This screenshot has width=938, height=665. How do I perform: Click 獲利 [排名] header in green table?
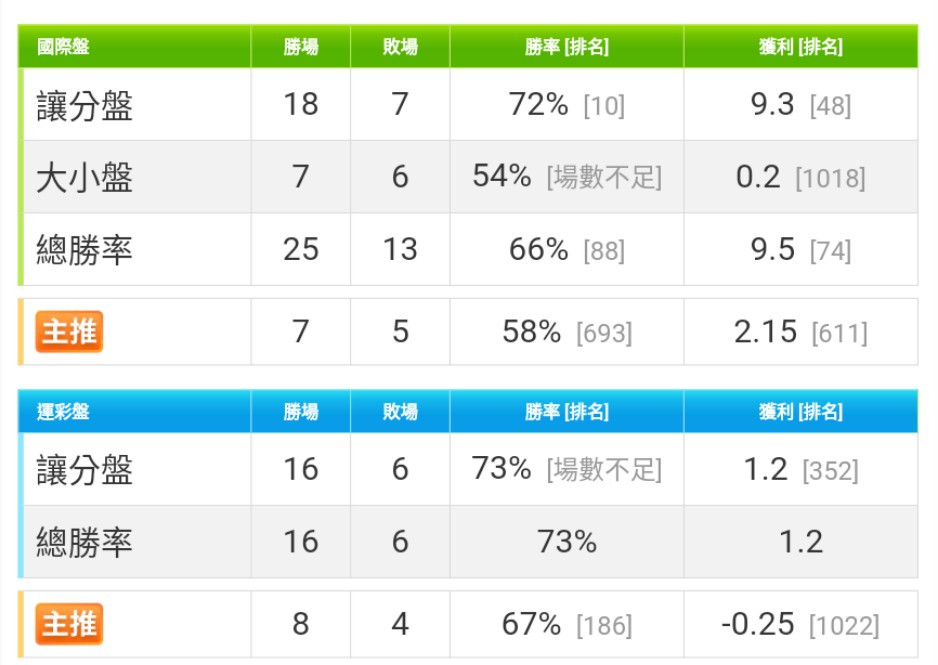(800, 46)
